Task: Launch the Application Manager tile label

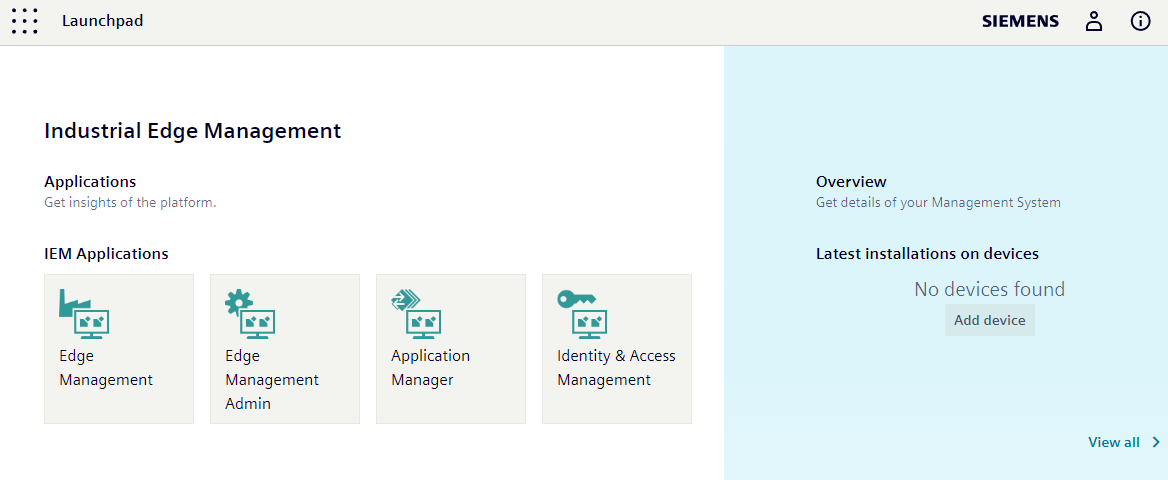Action: 430,368
